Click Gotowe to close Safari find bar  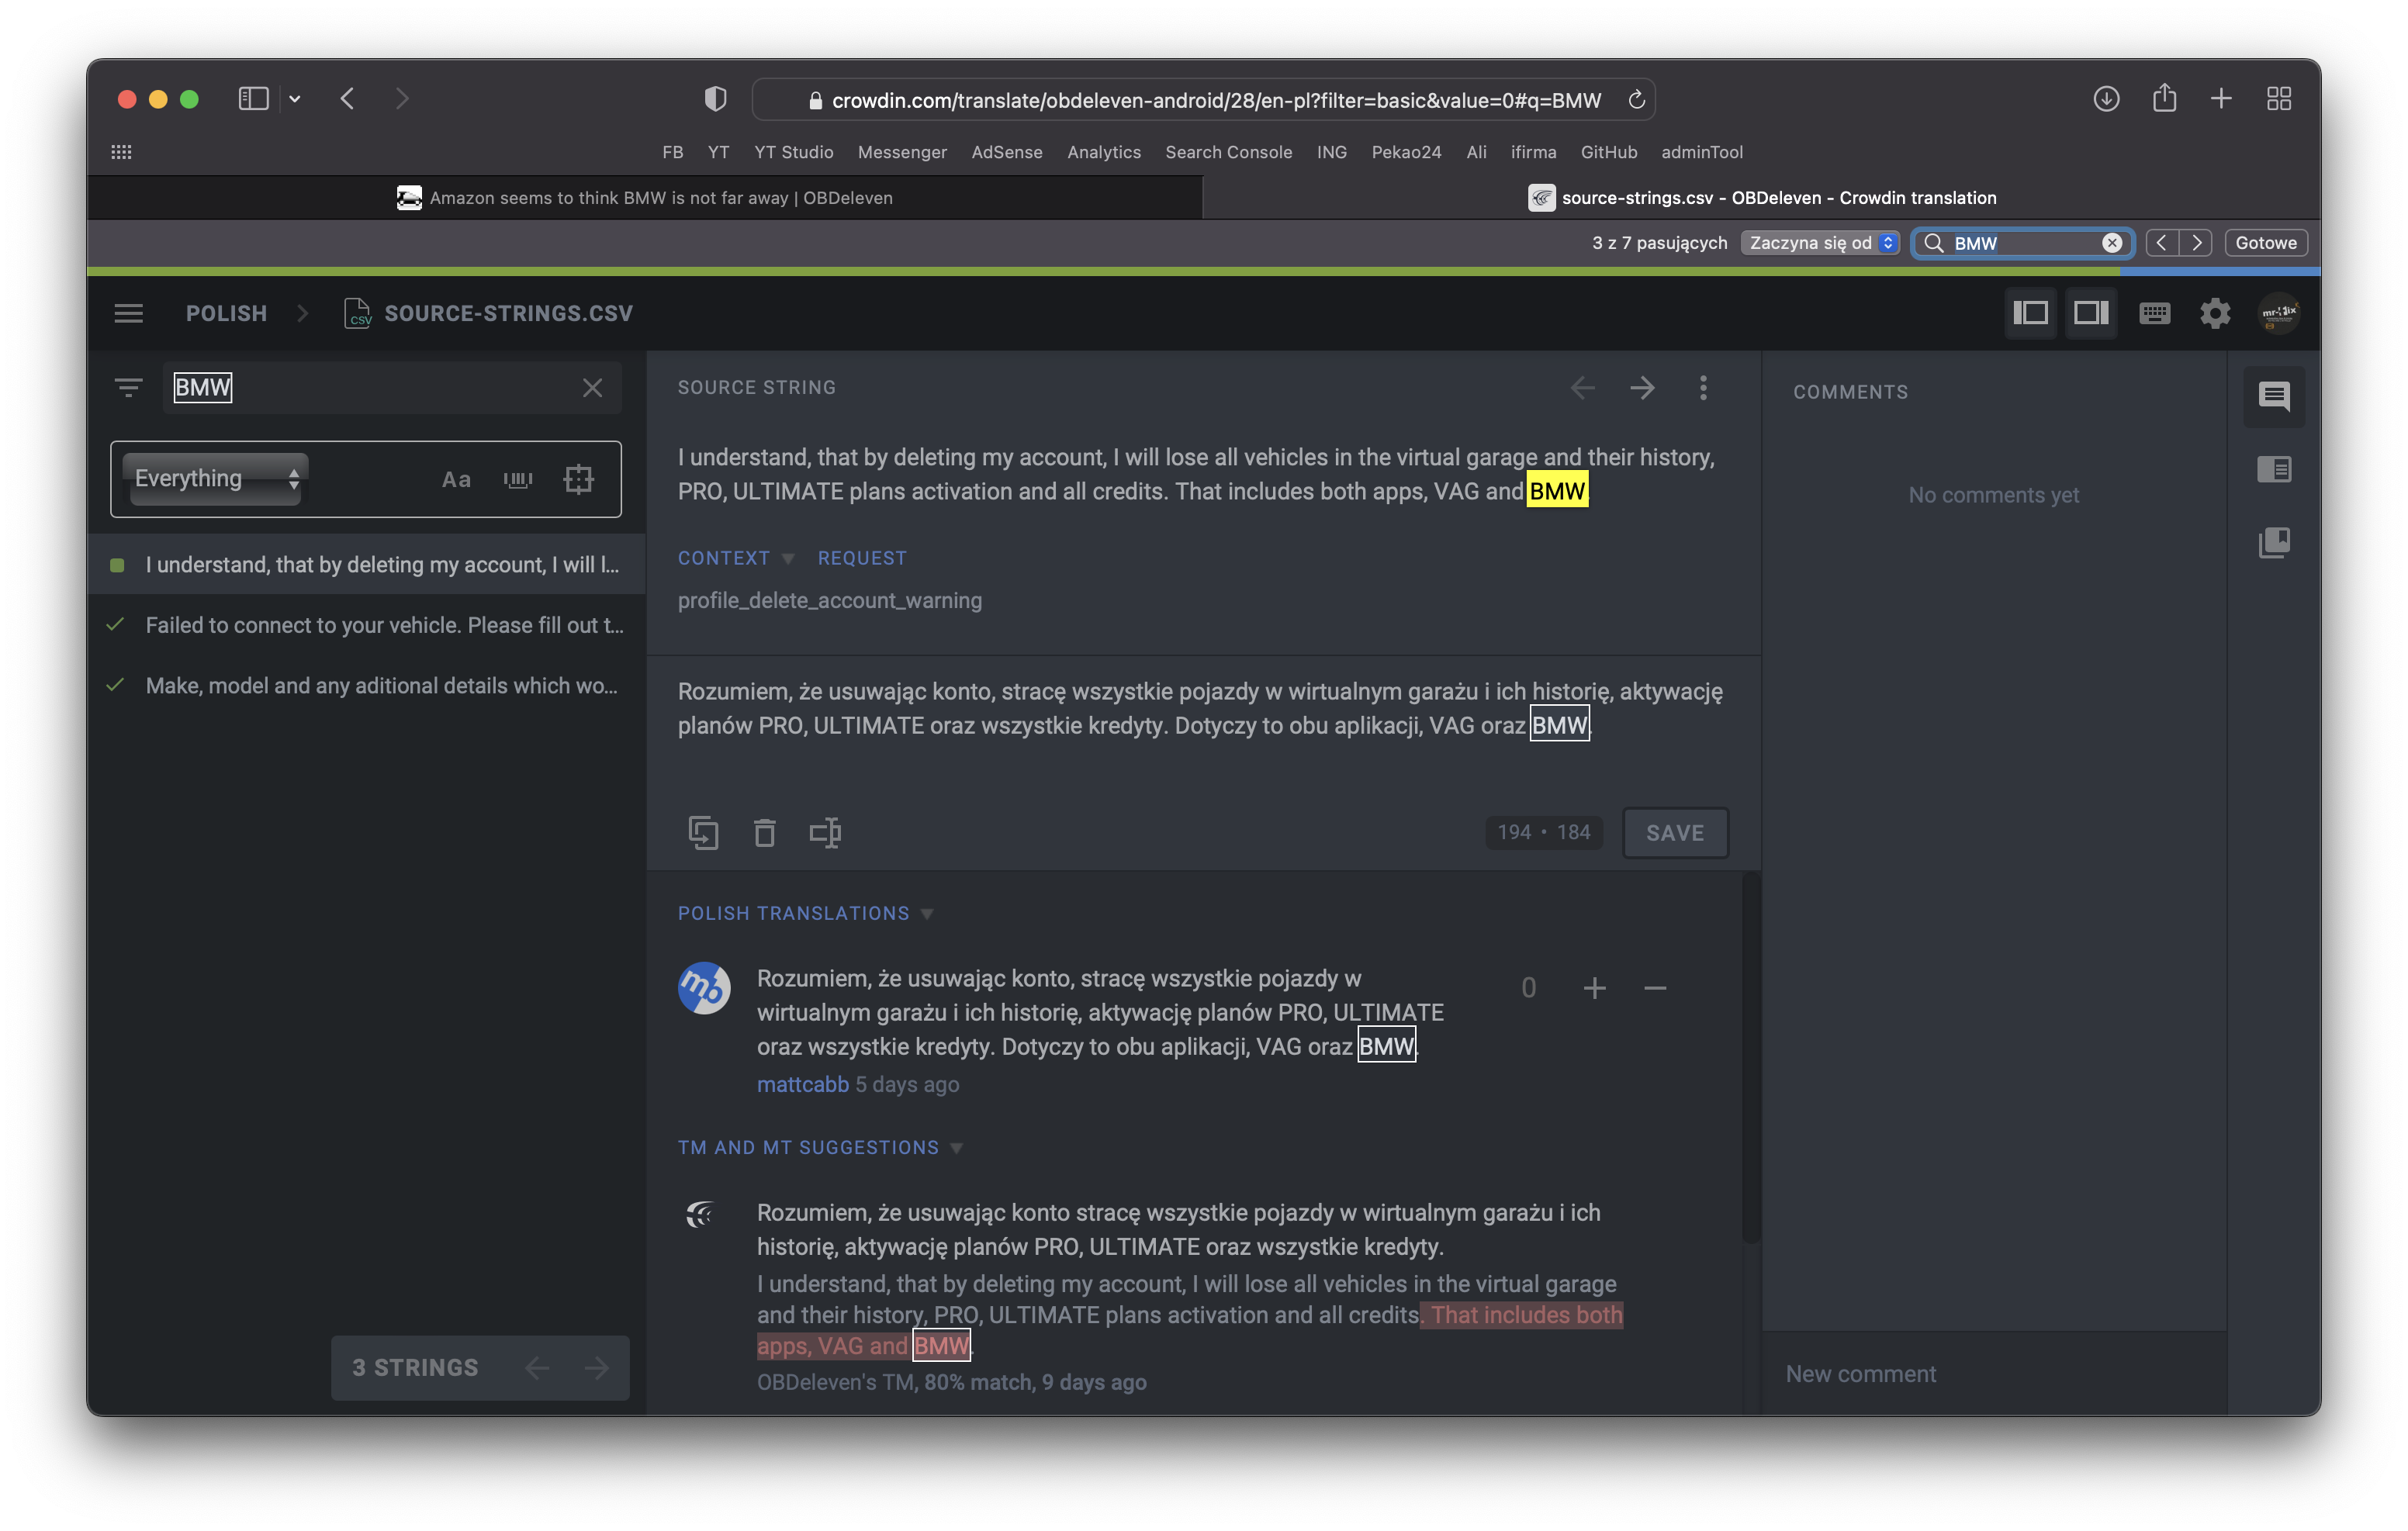point(2266,243)
